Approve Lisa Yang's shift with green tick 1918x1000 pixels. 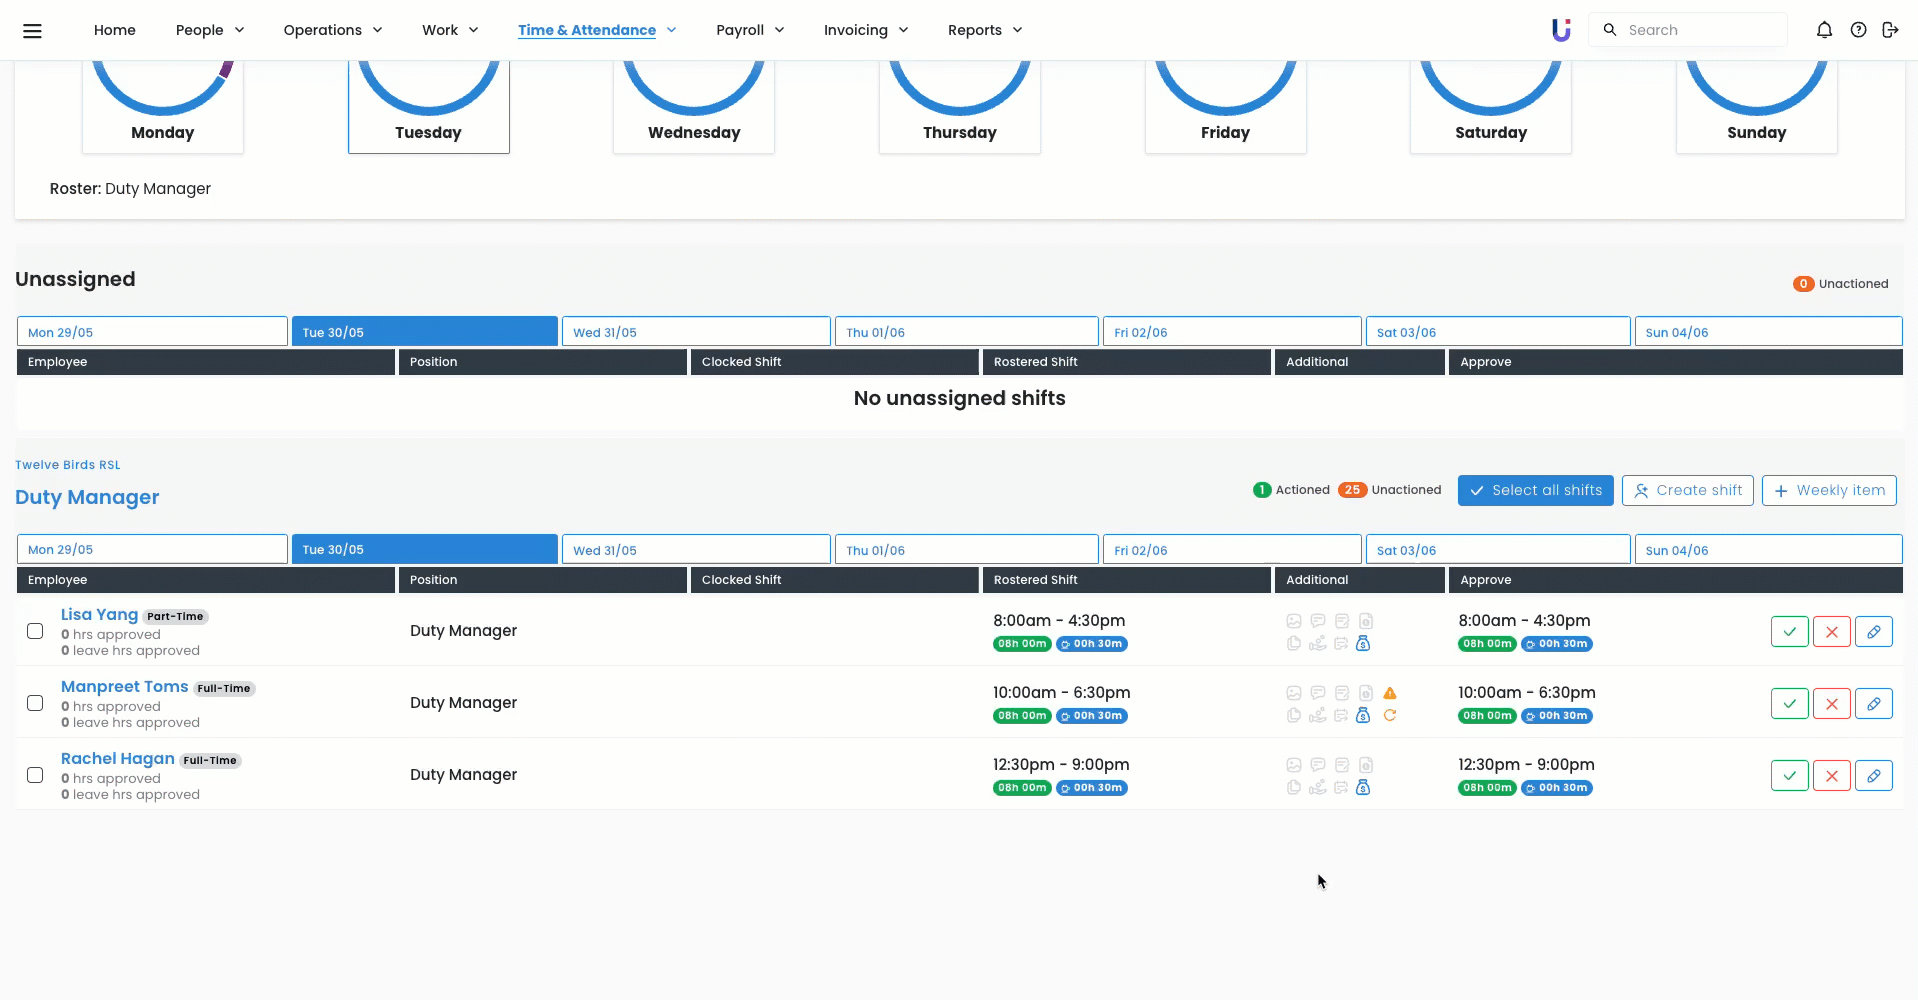(x=1789, y=632)
